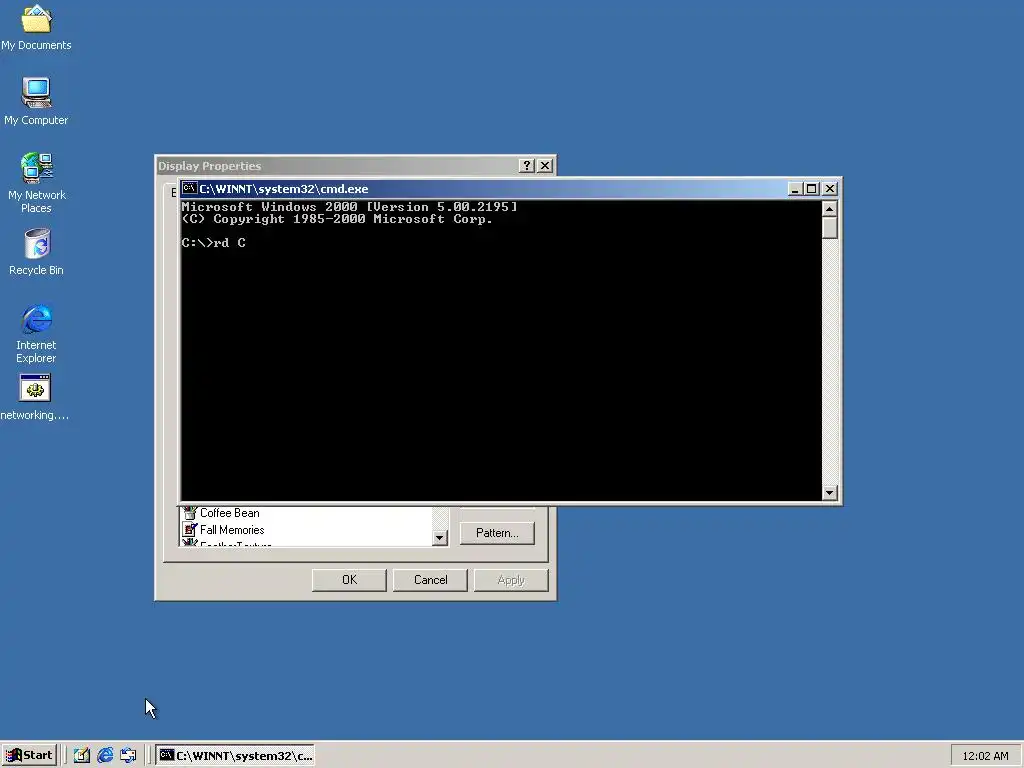Click the Display Properties help button
Image resolution: width=1024 pixels, height=768 pixels.
pos(526,166)
